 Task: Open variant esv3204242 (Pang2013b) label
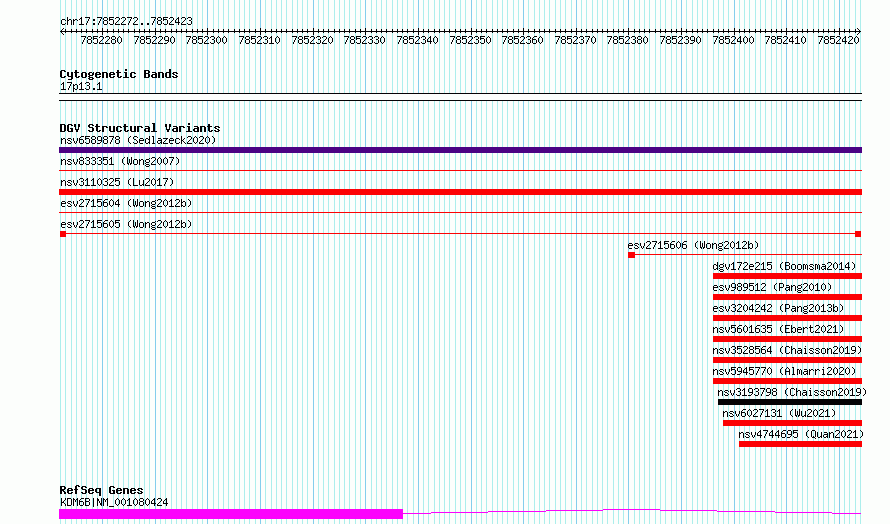click(x=778, y=308)
